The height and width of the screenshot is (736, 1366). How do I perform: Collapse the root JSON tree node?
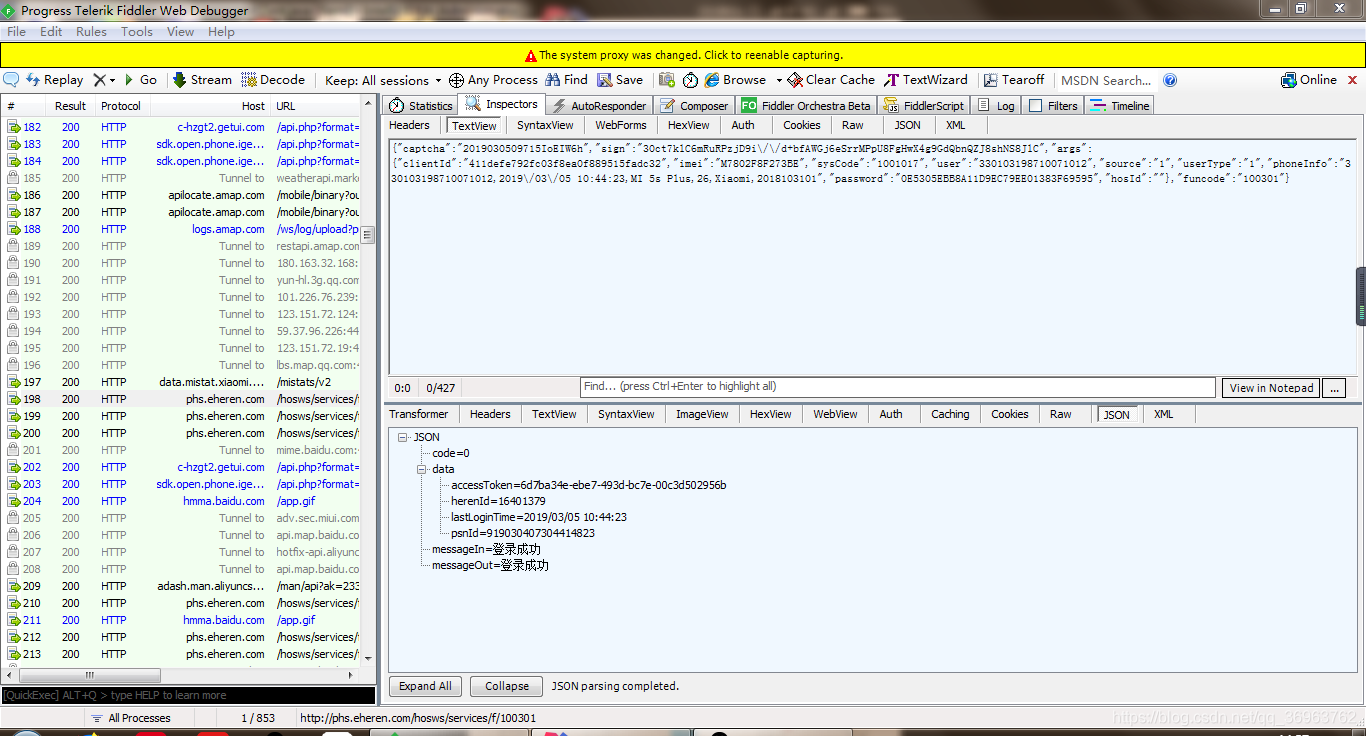[x=402, y=437]
